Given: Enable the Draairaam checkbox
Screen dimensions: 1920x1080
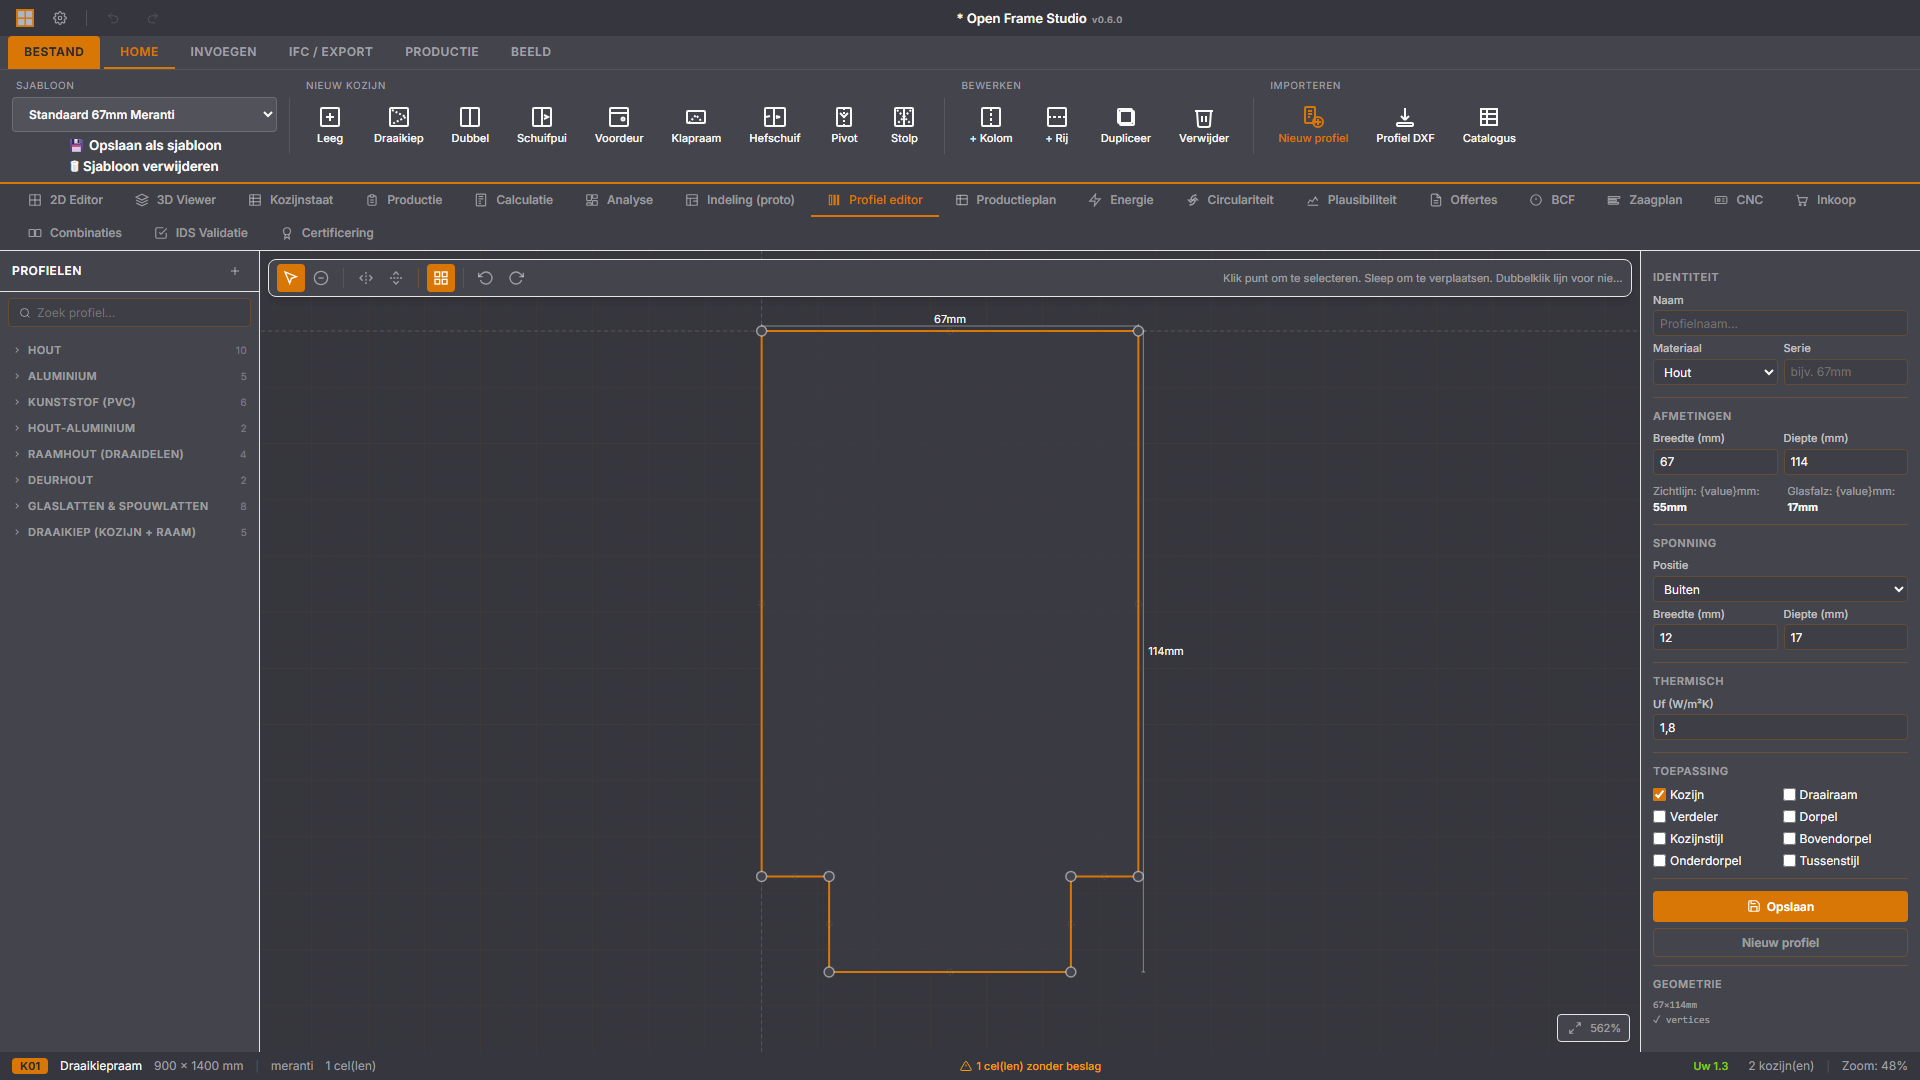Looking at the screenshot, I should pos(1790,795).
